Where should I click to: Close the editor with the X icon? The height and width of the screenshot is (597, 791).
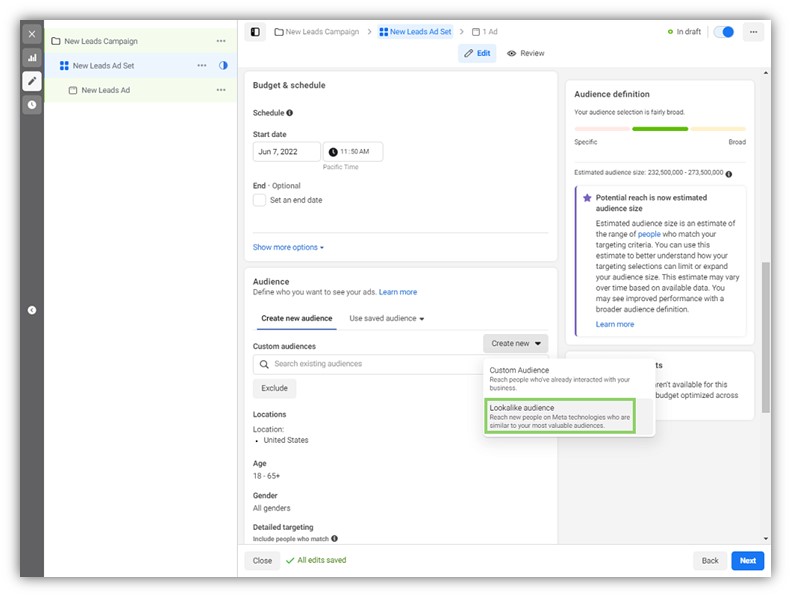[32, 34]
